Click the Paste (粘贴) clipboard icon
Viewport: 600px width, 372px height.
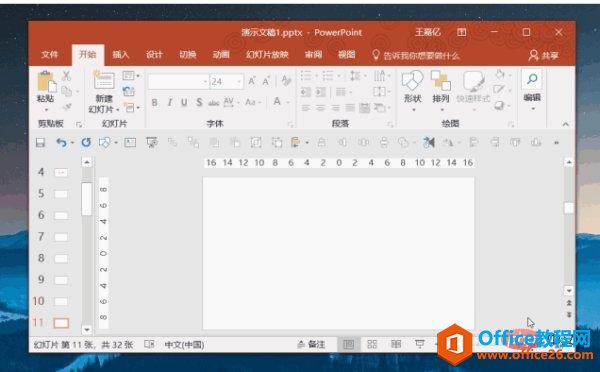[x=46, y=82]
